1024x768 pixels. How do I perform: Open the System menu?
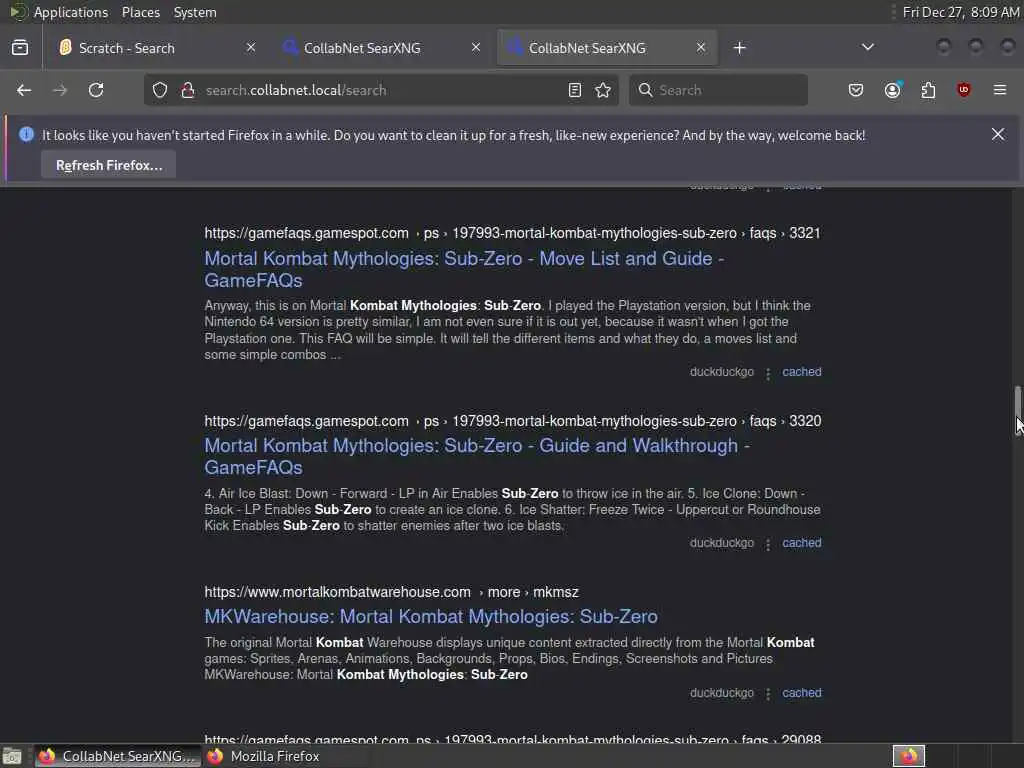195,12
